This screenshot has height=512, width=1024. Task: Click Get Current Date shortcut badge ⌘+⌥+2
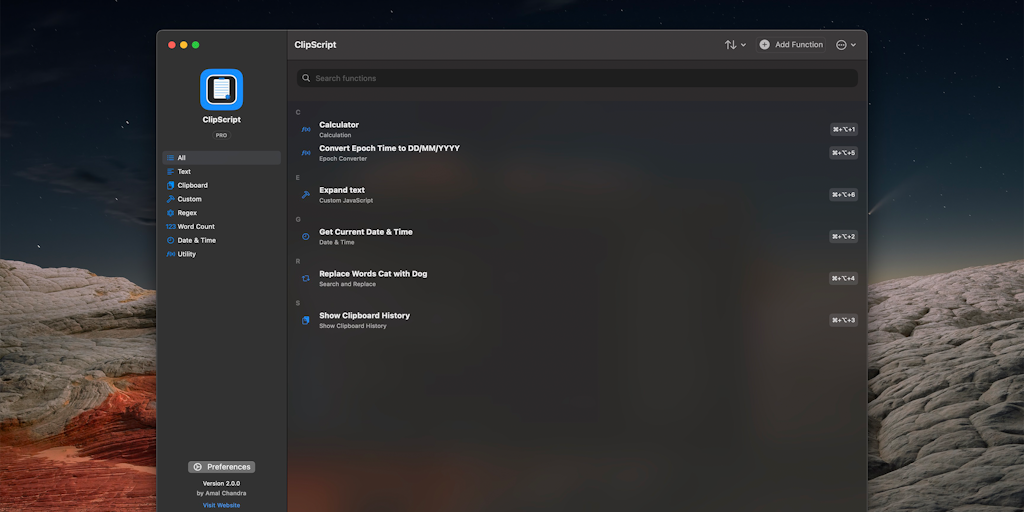click(x=844, y=236)
